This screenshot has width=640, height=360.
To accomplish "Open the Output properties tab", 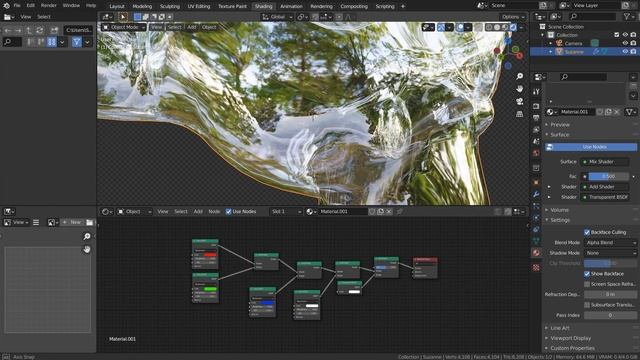I will pyautogui.click(x=536, y=118).
